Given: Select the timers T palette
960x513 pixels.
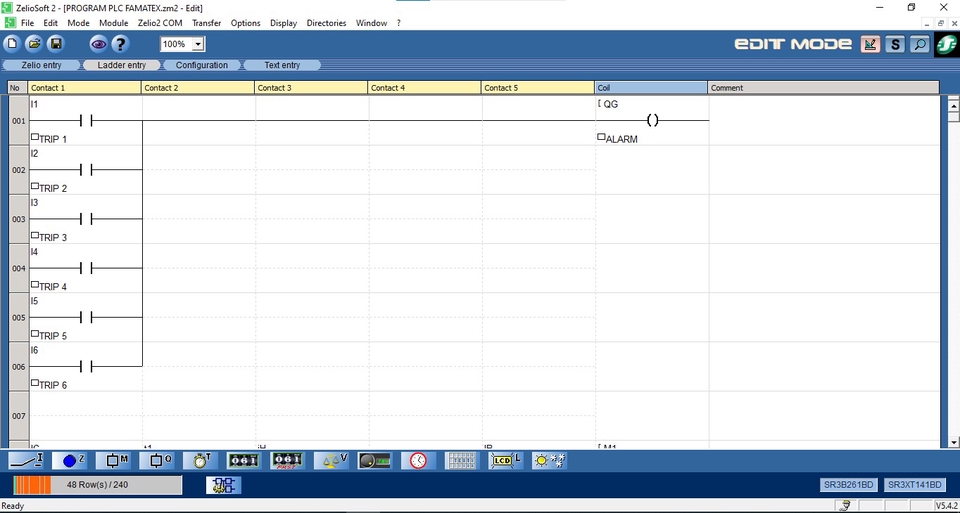Looking at the screenshot, I should (201, 460).
